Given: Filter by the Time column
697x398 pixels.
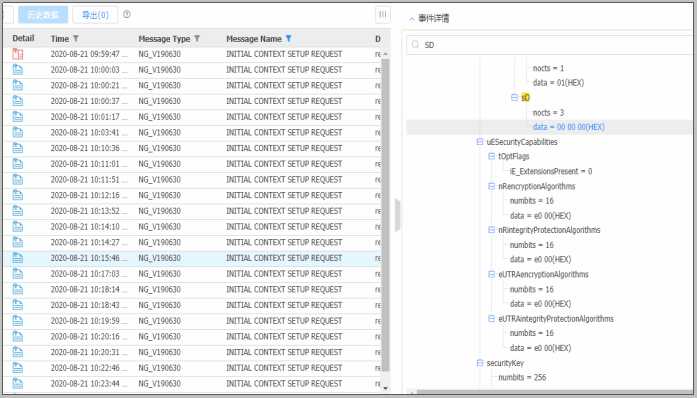Looking at the screenshot, I should pyautogui.click(x=76, y=39).
